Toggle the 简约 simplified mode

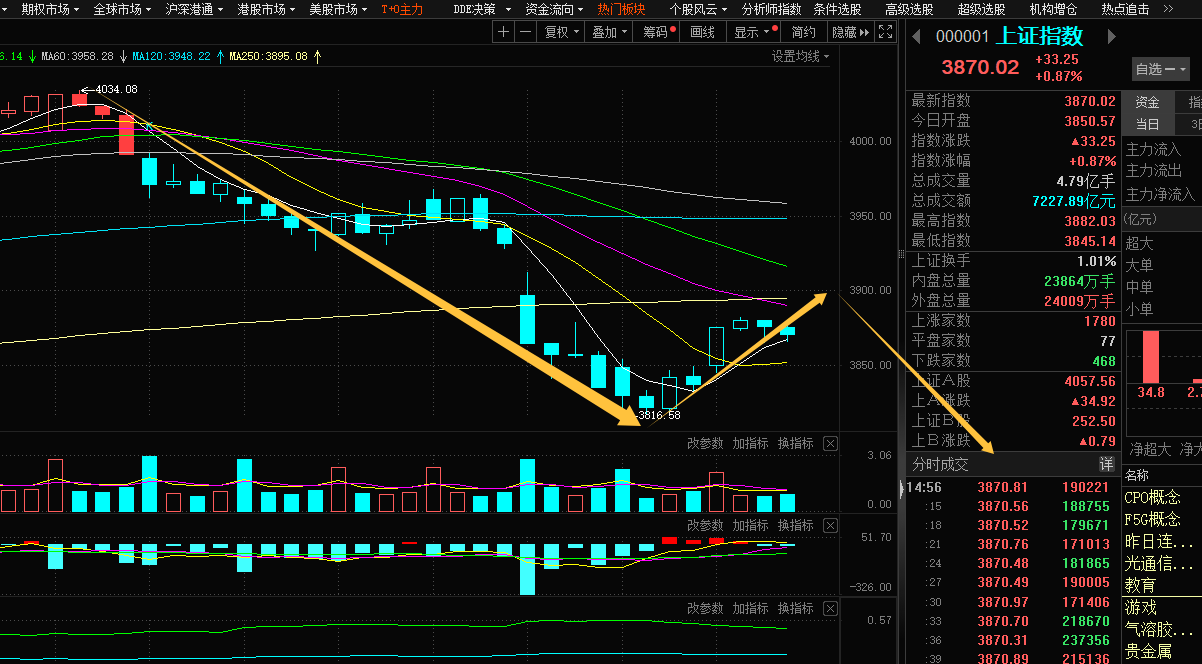pos(804,32)
